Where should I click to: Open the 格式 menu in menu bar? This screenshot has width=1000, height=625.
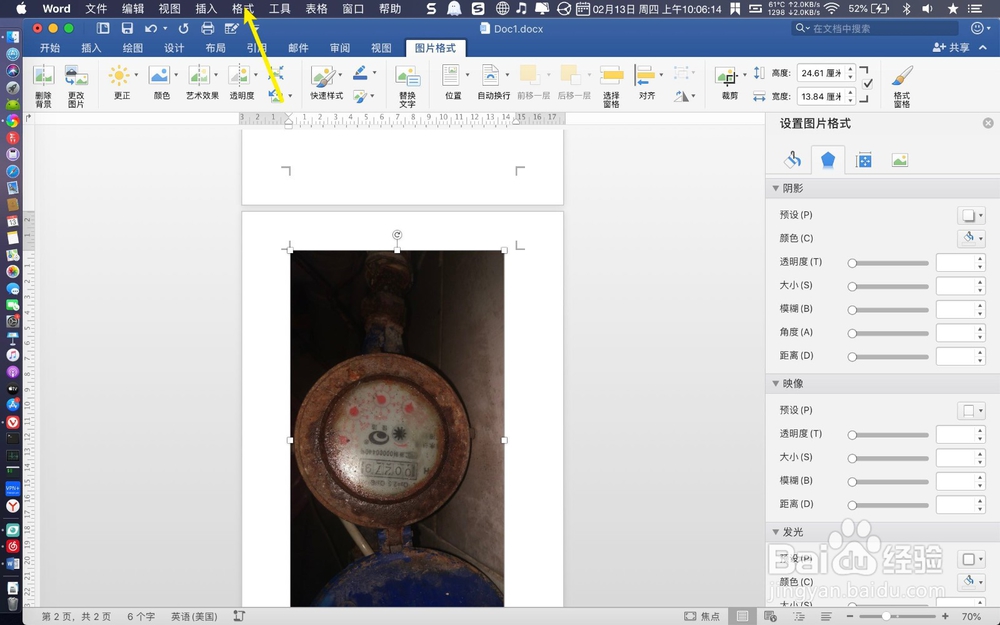[x=242, y=8]
